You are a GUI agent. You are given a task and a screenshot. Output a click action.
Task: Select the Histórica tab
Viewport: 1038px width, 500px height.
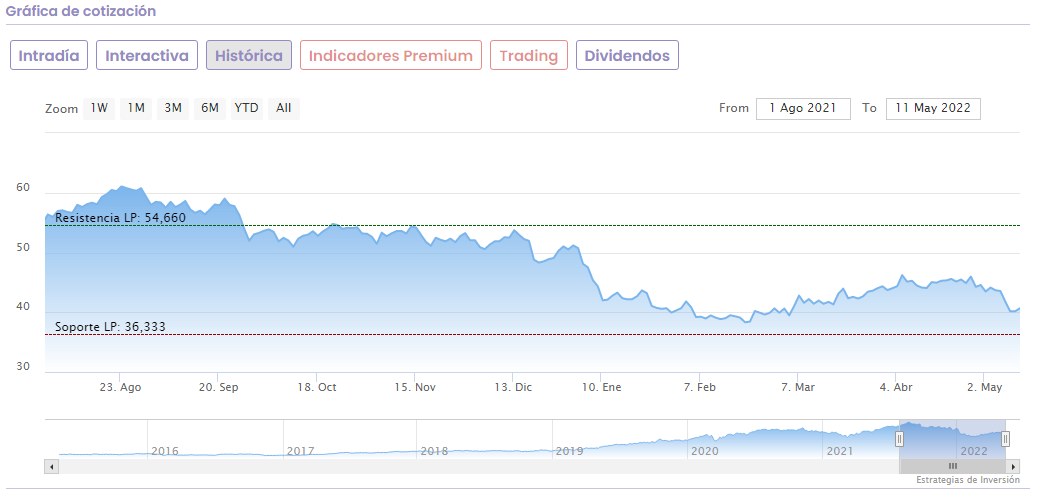[249, 55]
